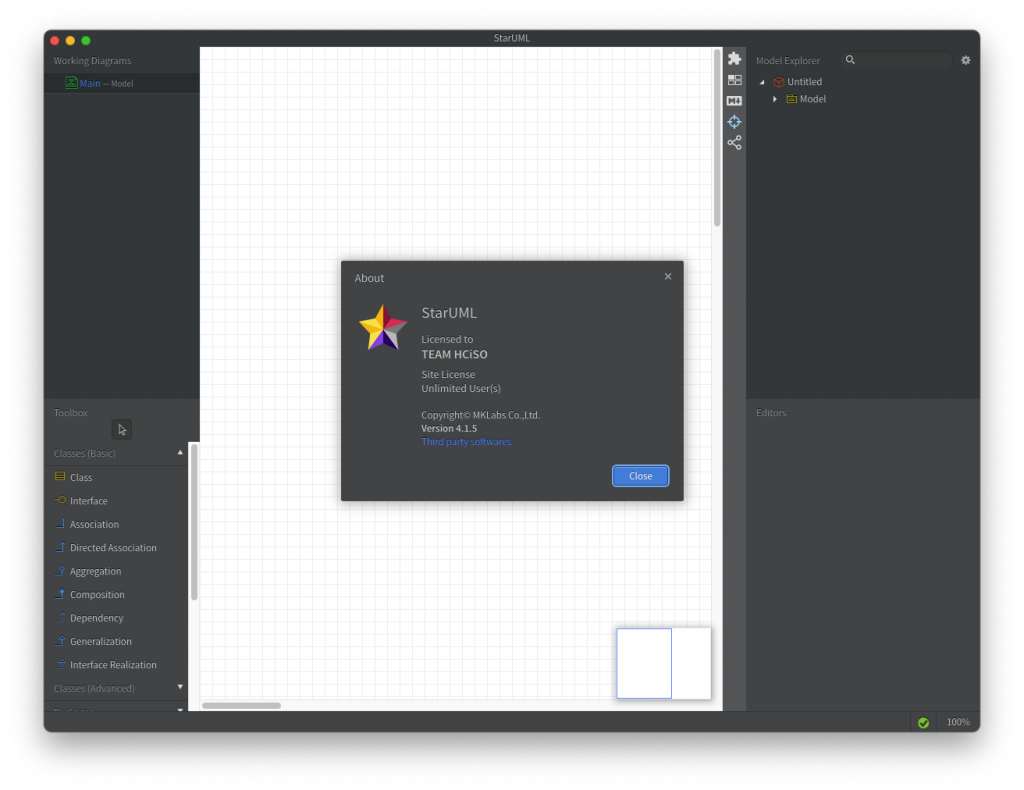The image size is (1024, 790).
Task: Click the diagram thumbnails icon in sidebar
Action: tap(734, 80)
